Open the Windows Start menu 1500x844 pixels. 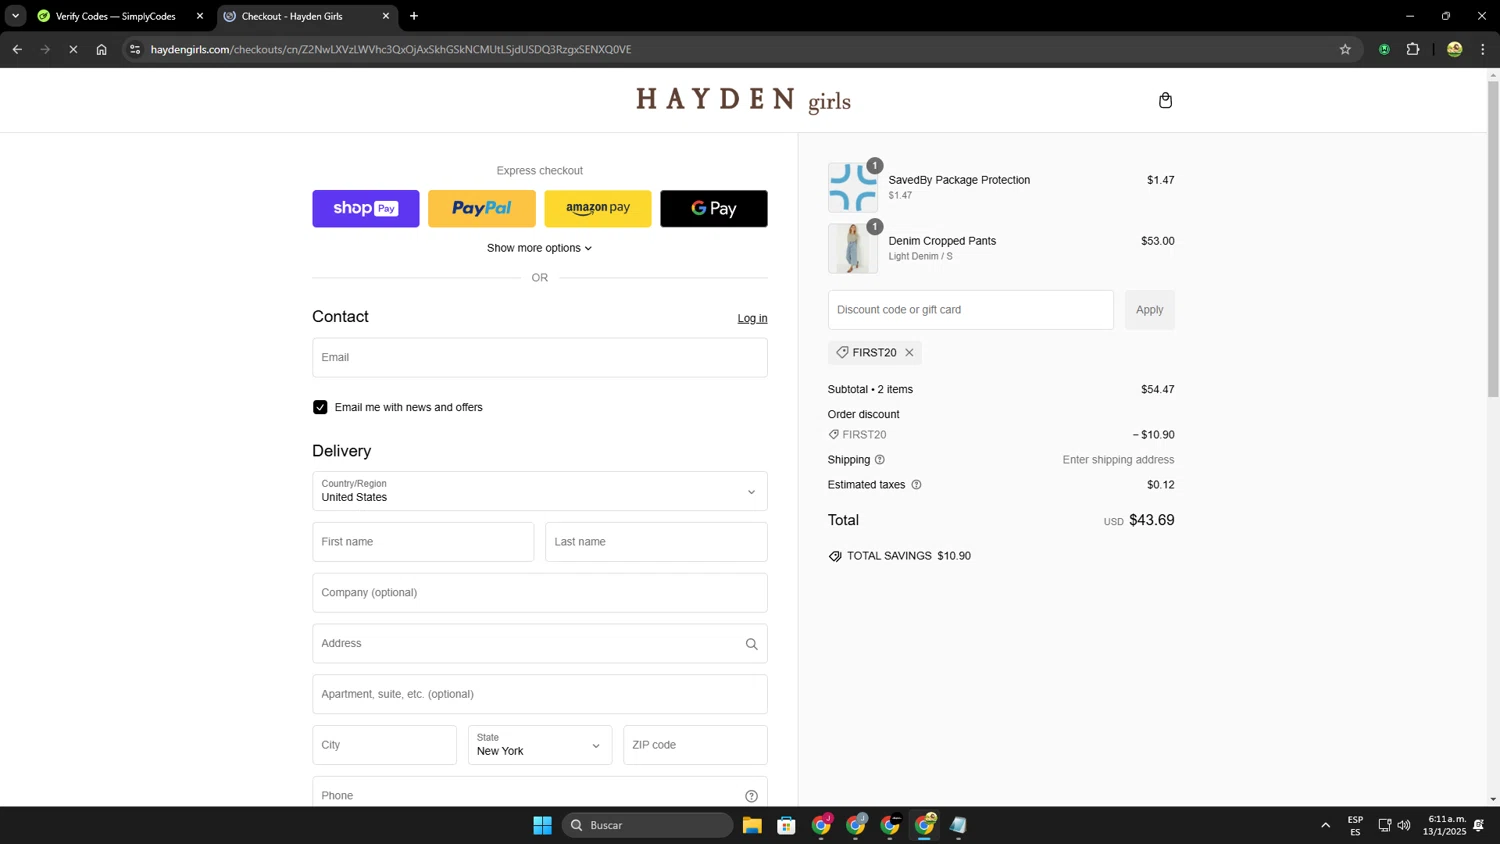coord(542,825)
